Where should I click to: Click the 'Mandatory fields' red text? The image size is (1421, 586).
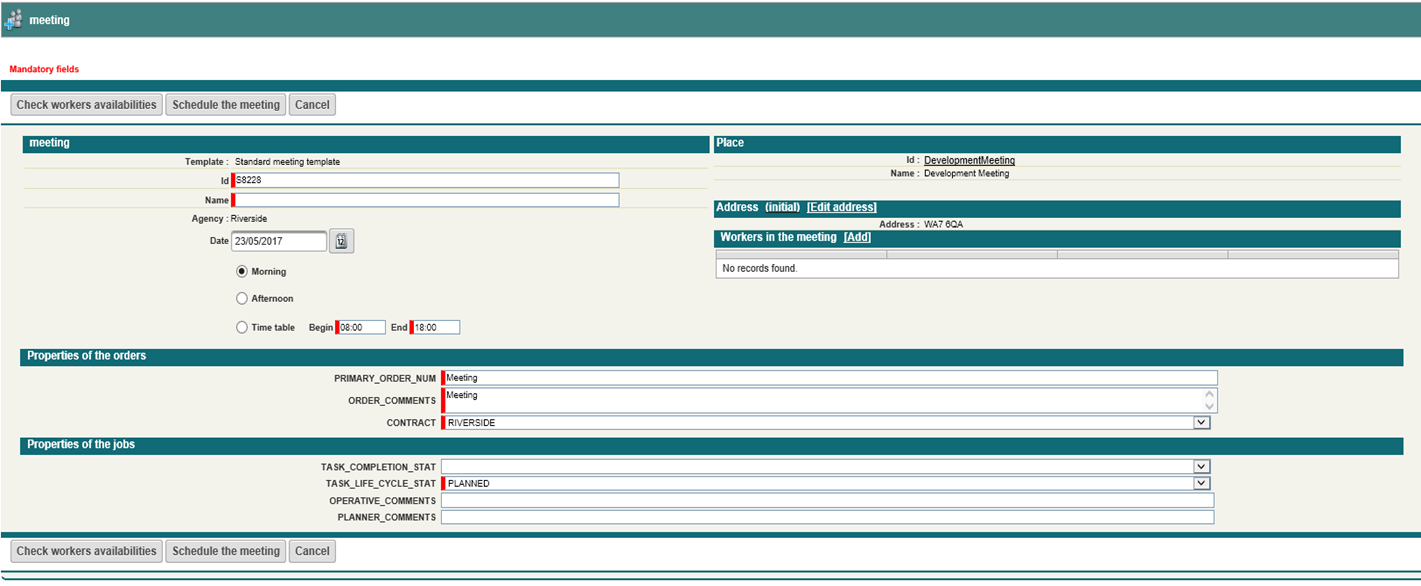pos(44,70)
